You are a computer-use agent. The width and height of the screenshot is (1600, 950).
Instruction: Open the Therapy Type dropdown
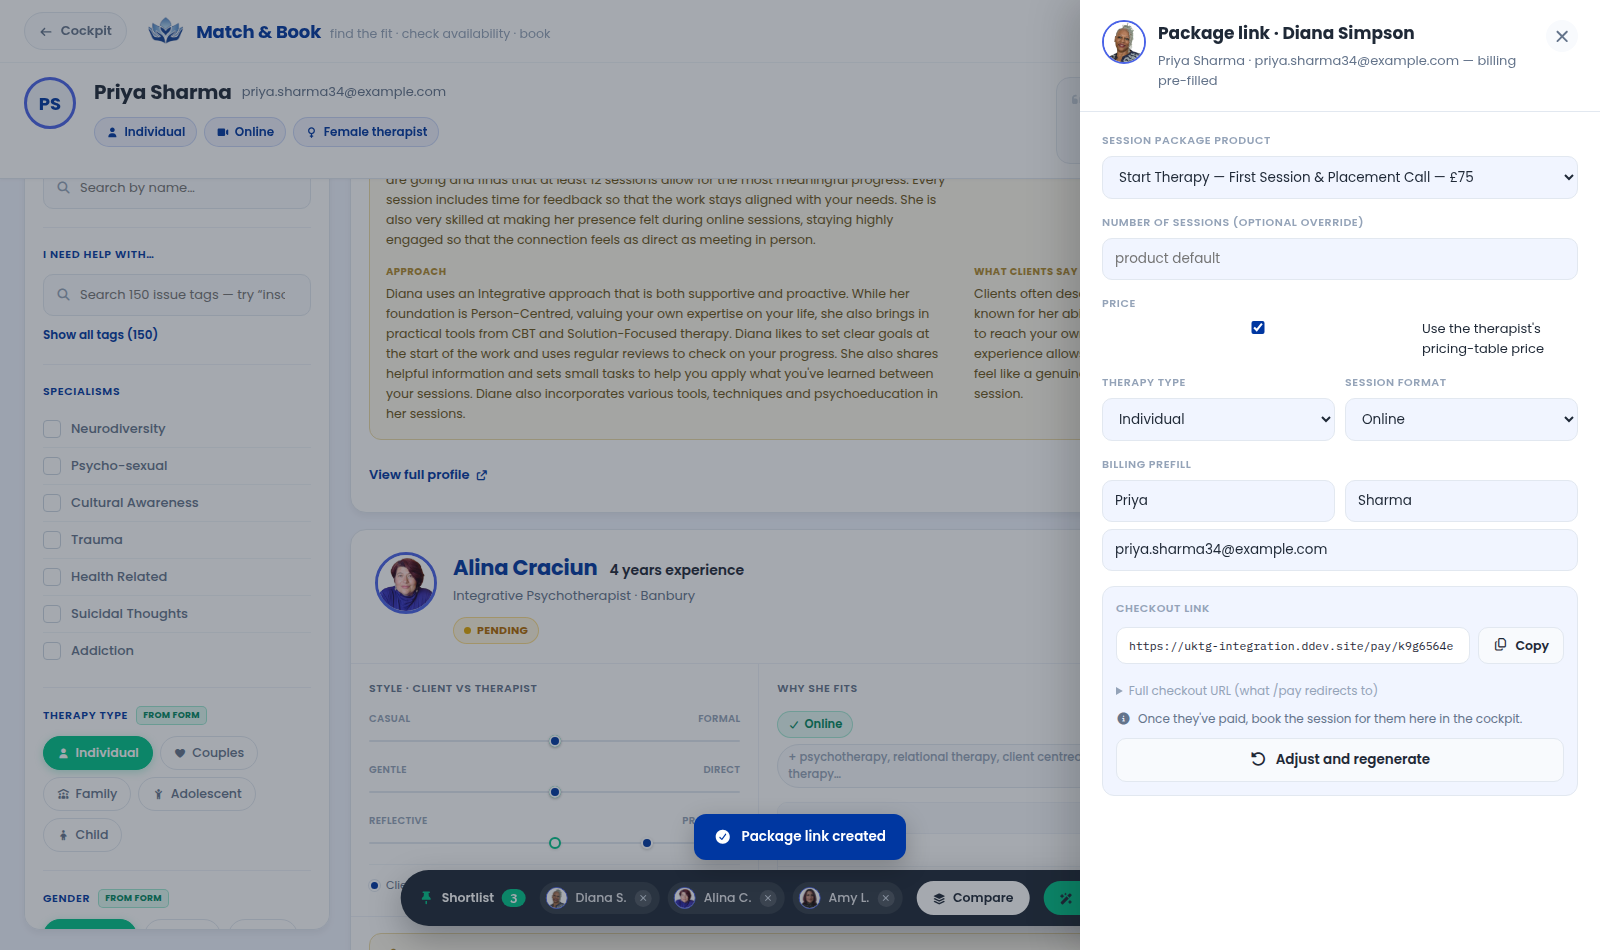pyautogui.click(x=1218, y=419)
